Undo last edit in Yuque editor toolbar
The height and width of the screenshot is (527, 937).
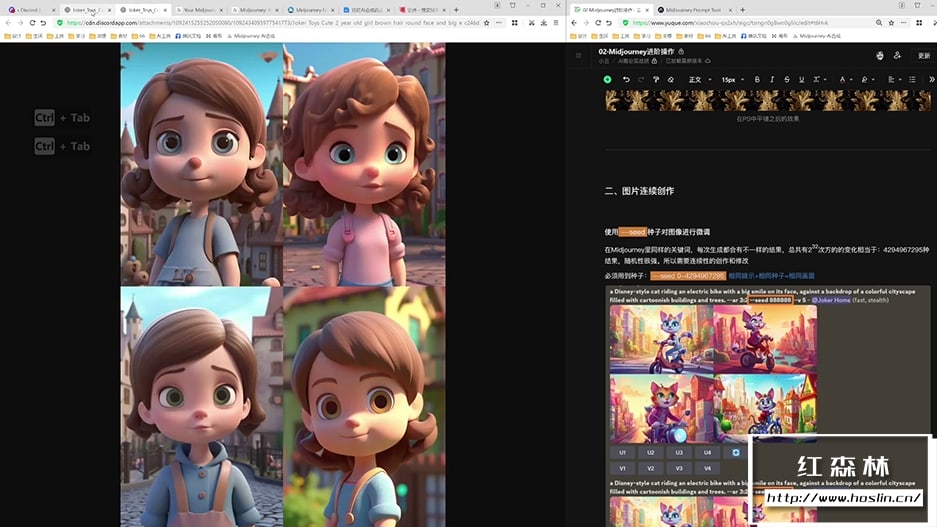tap(626, 79)
